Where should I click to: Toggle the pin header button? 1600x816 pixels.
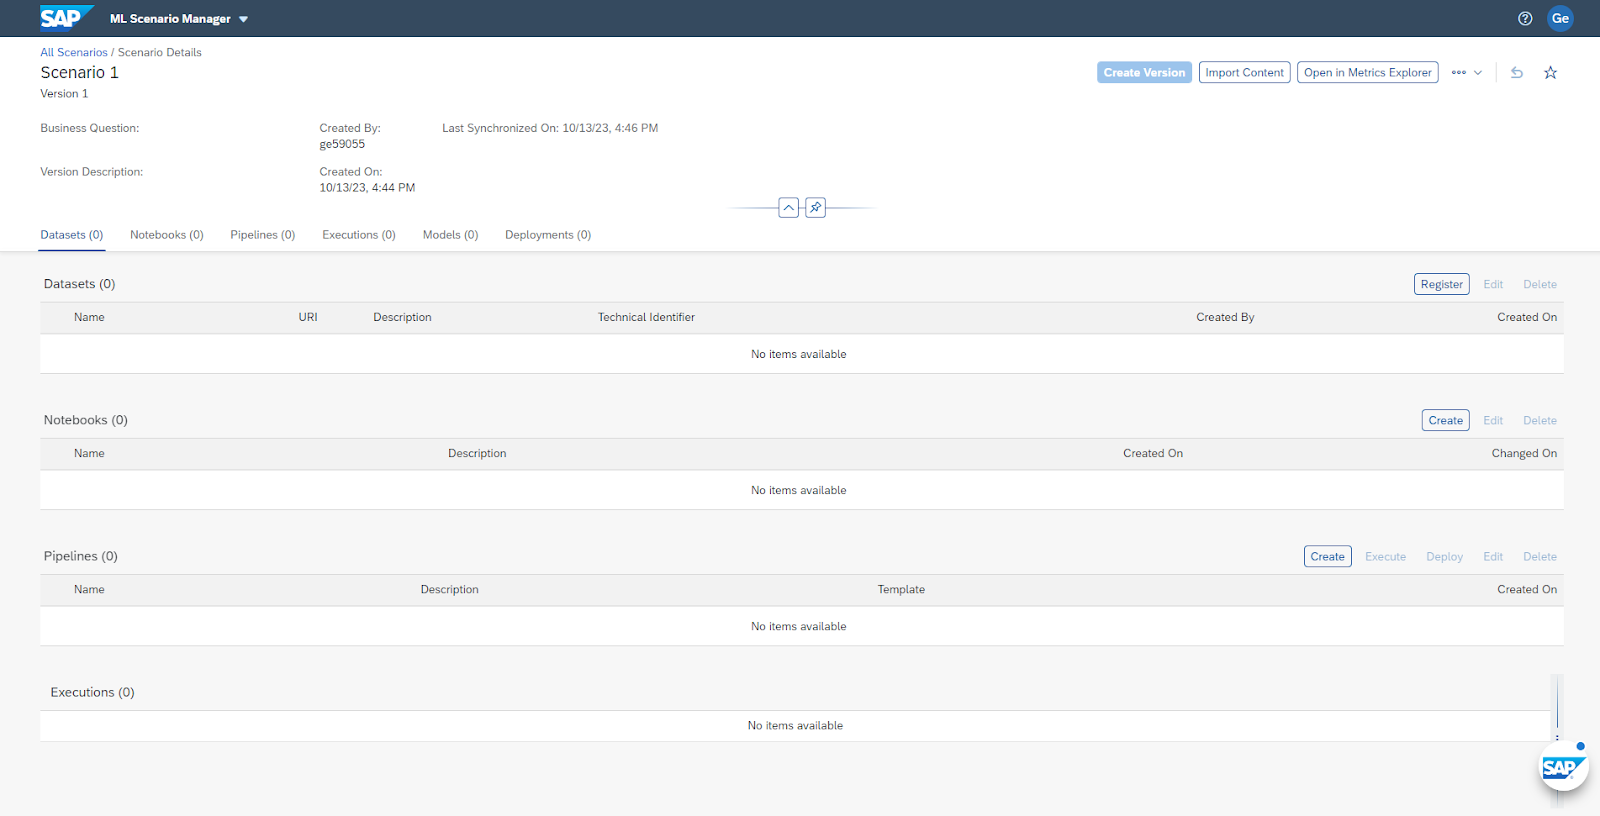(x=816, y=208)
